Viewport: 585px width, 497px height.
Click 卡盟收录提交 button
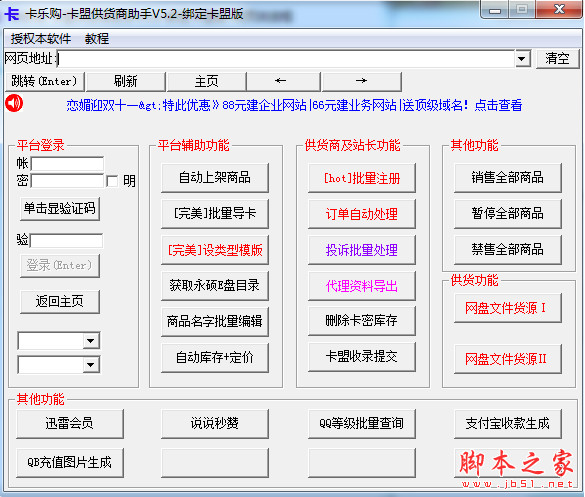[362, 357]
